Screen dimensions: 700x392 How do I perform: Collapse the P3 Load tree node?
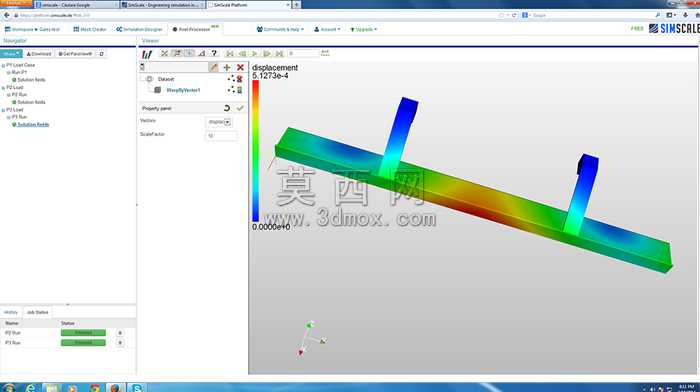pyautogui.click(x=4, y=110)
